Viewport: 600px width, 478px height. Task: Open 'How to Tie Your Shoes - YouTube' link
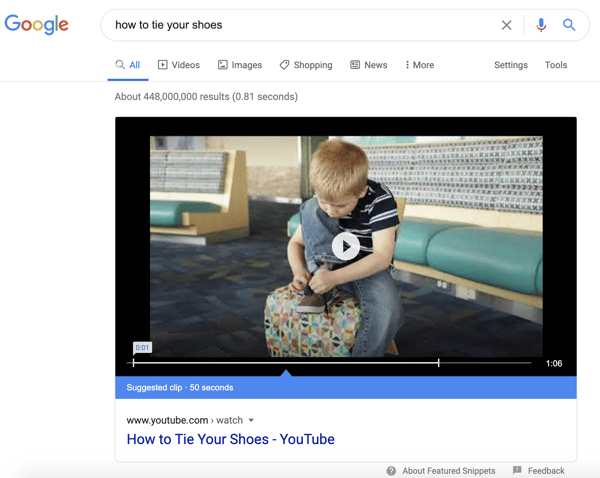tap(230, 439)
